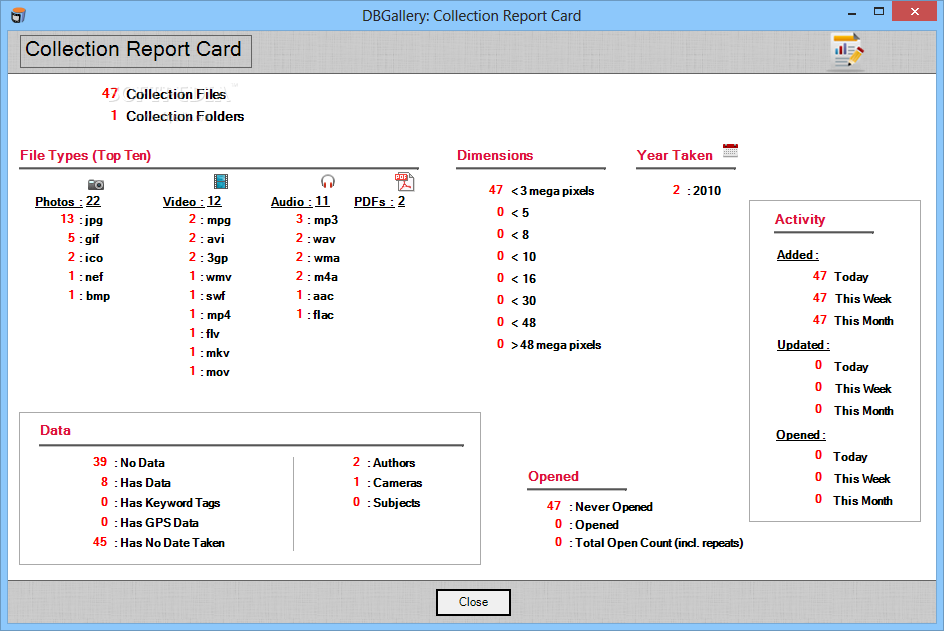Maximize the Collection Report Card window

point(879,11)
